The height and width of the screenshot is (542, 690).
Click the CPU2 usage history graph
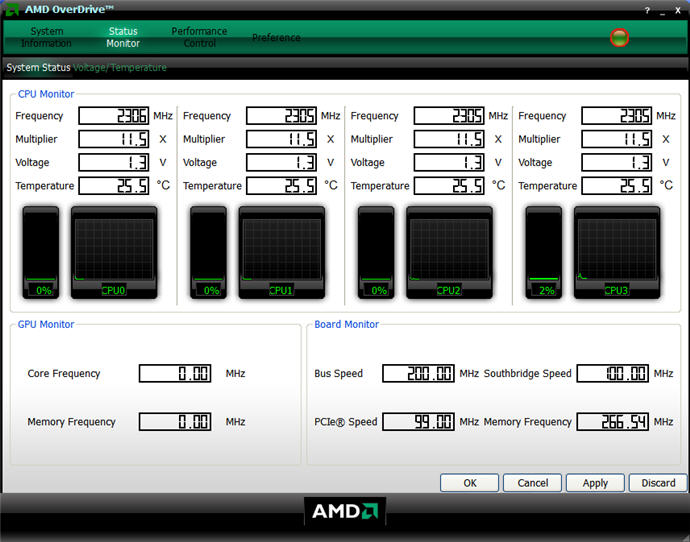point(449,253)
